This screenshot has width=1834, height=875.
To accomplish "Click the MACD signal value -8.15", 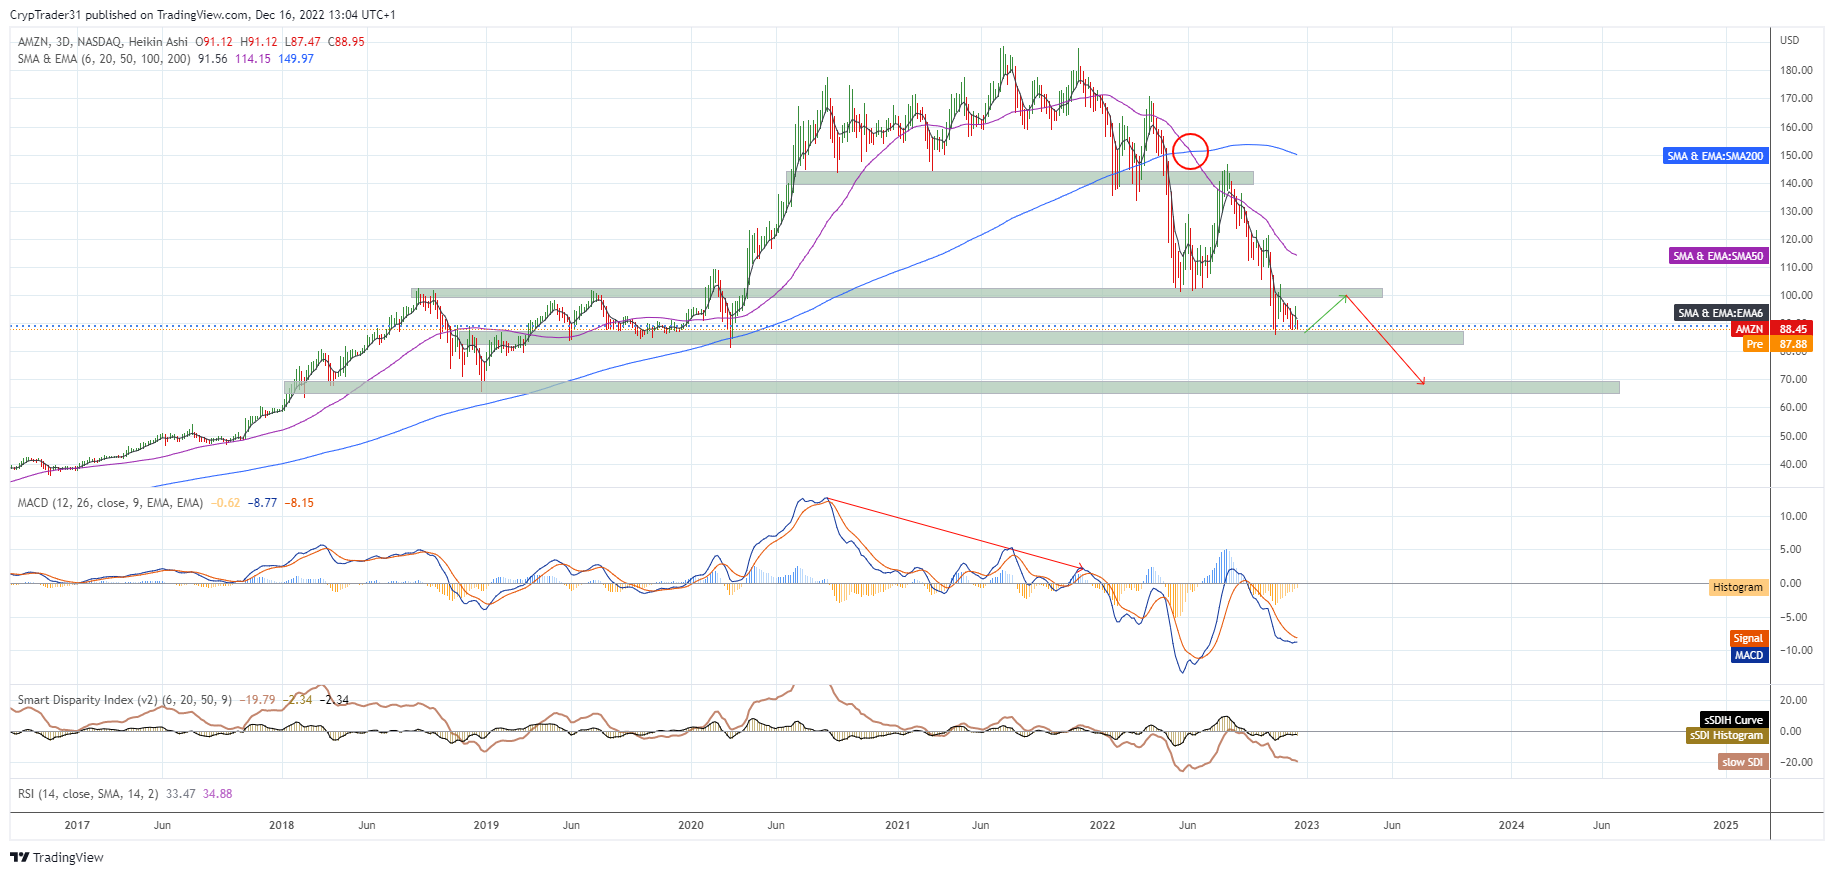I will pos(300,503).
